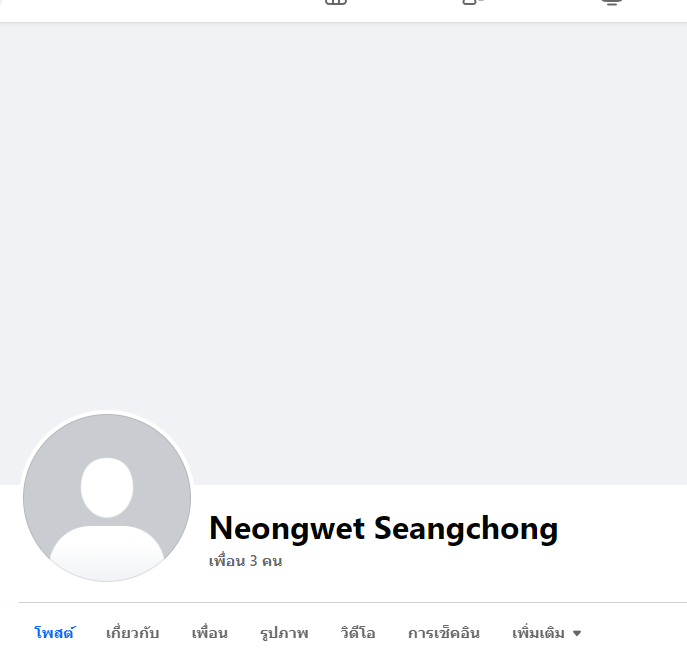Screen dimensions: 687x656
Task: Select the รูปภาพ tab
Action: point(284,633)
